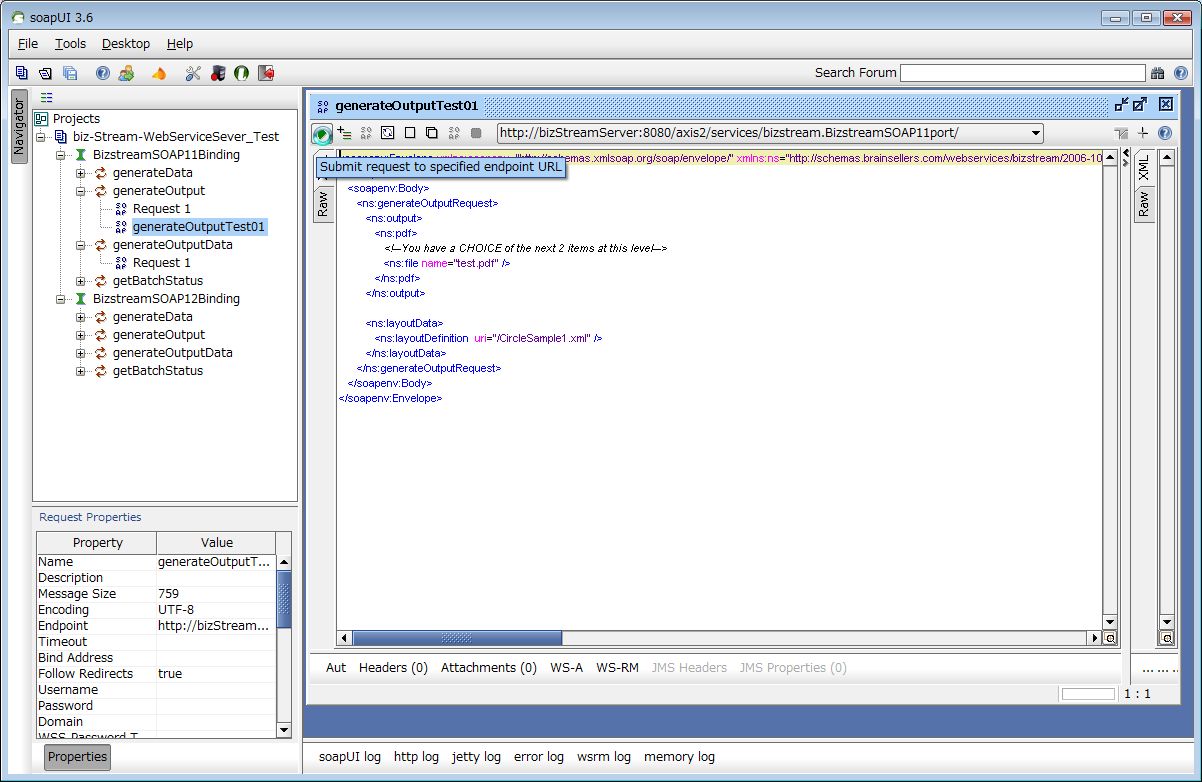Open the WS-RM tab
Viewport: 1202px width, 782px height.
617,667
